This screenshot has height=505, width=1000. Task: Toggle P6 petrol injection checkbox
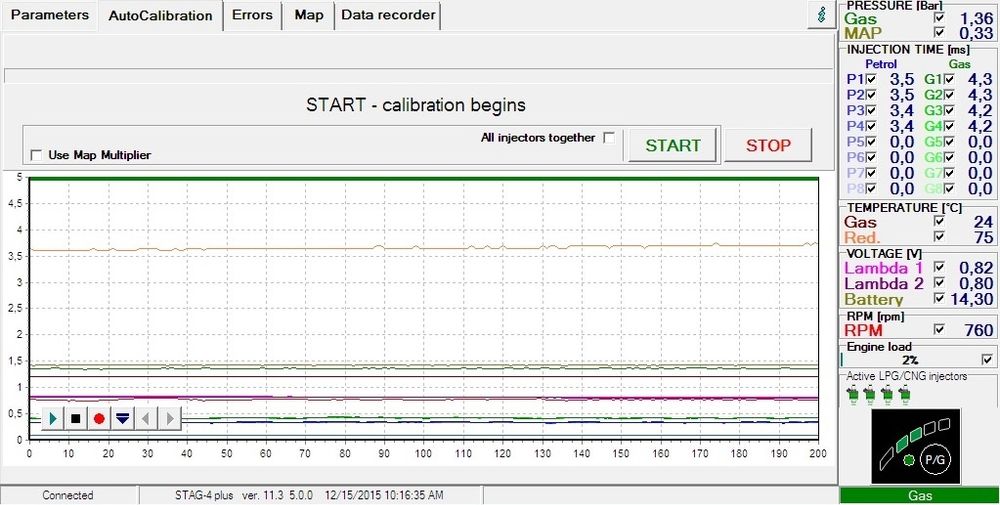click(x=871, y=157)
